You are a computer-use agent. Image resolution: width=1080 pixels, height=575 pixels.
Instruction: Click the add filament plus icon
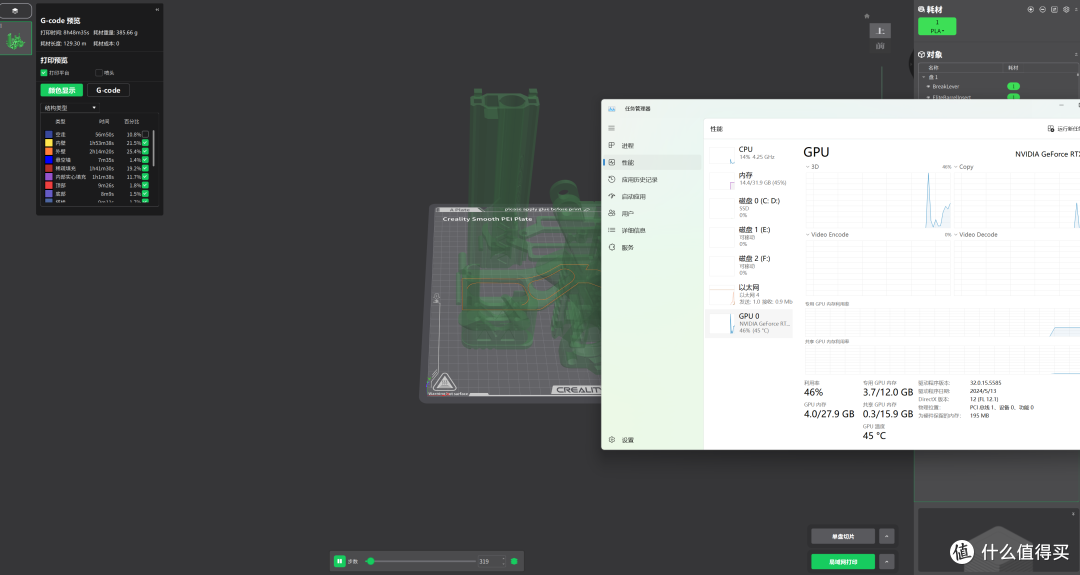1030,10
